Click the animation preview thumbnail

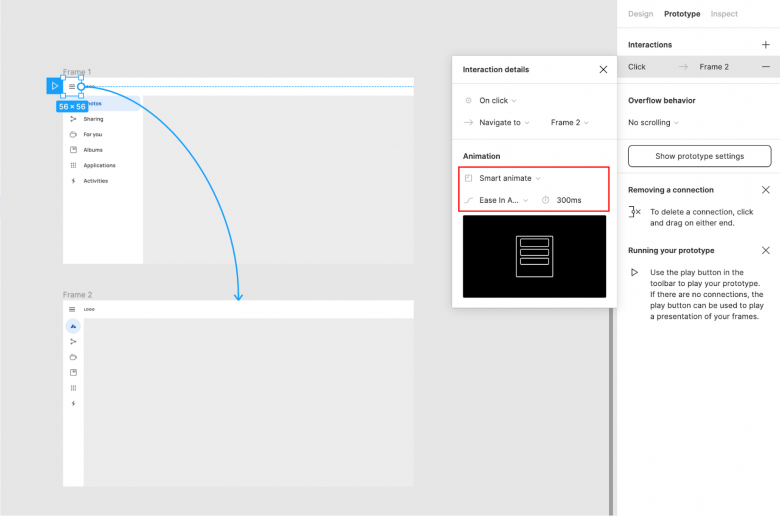[x=534, y=256]
